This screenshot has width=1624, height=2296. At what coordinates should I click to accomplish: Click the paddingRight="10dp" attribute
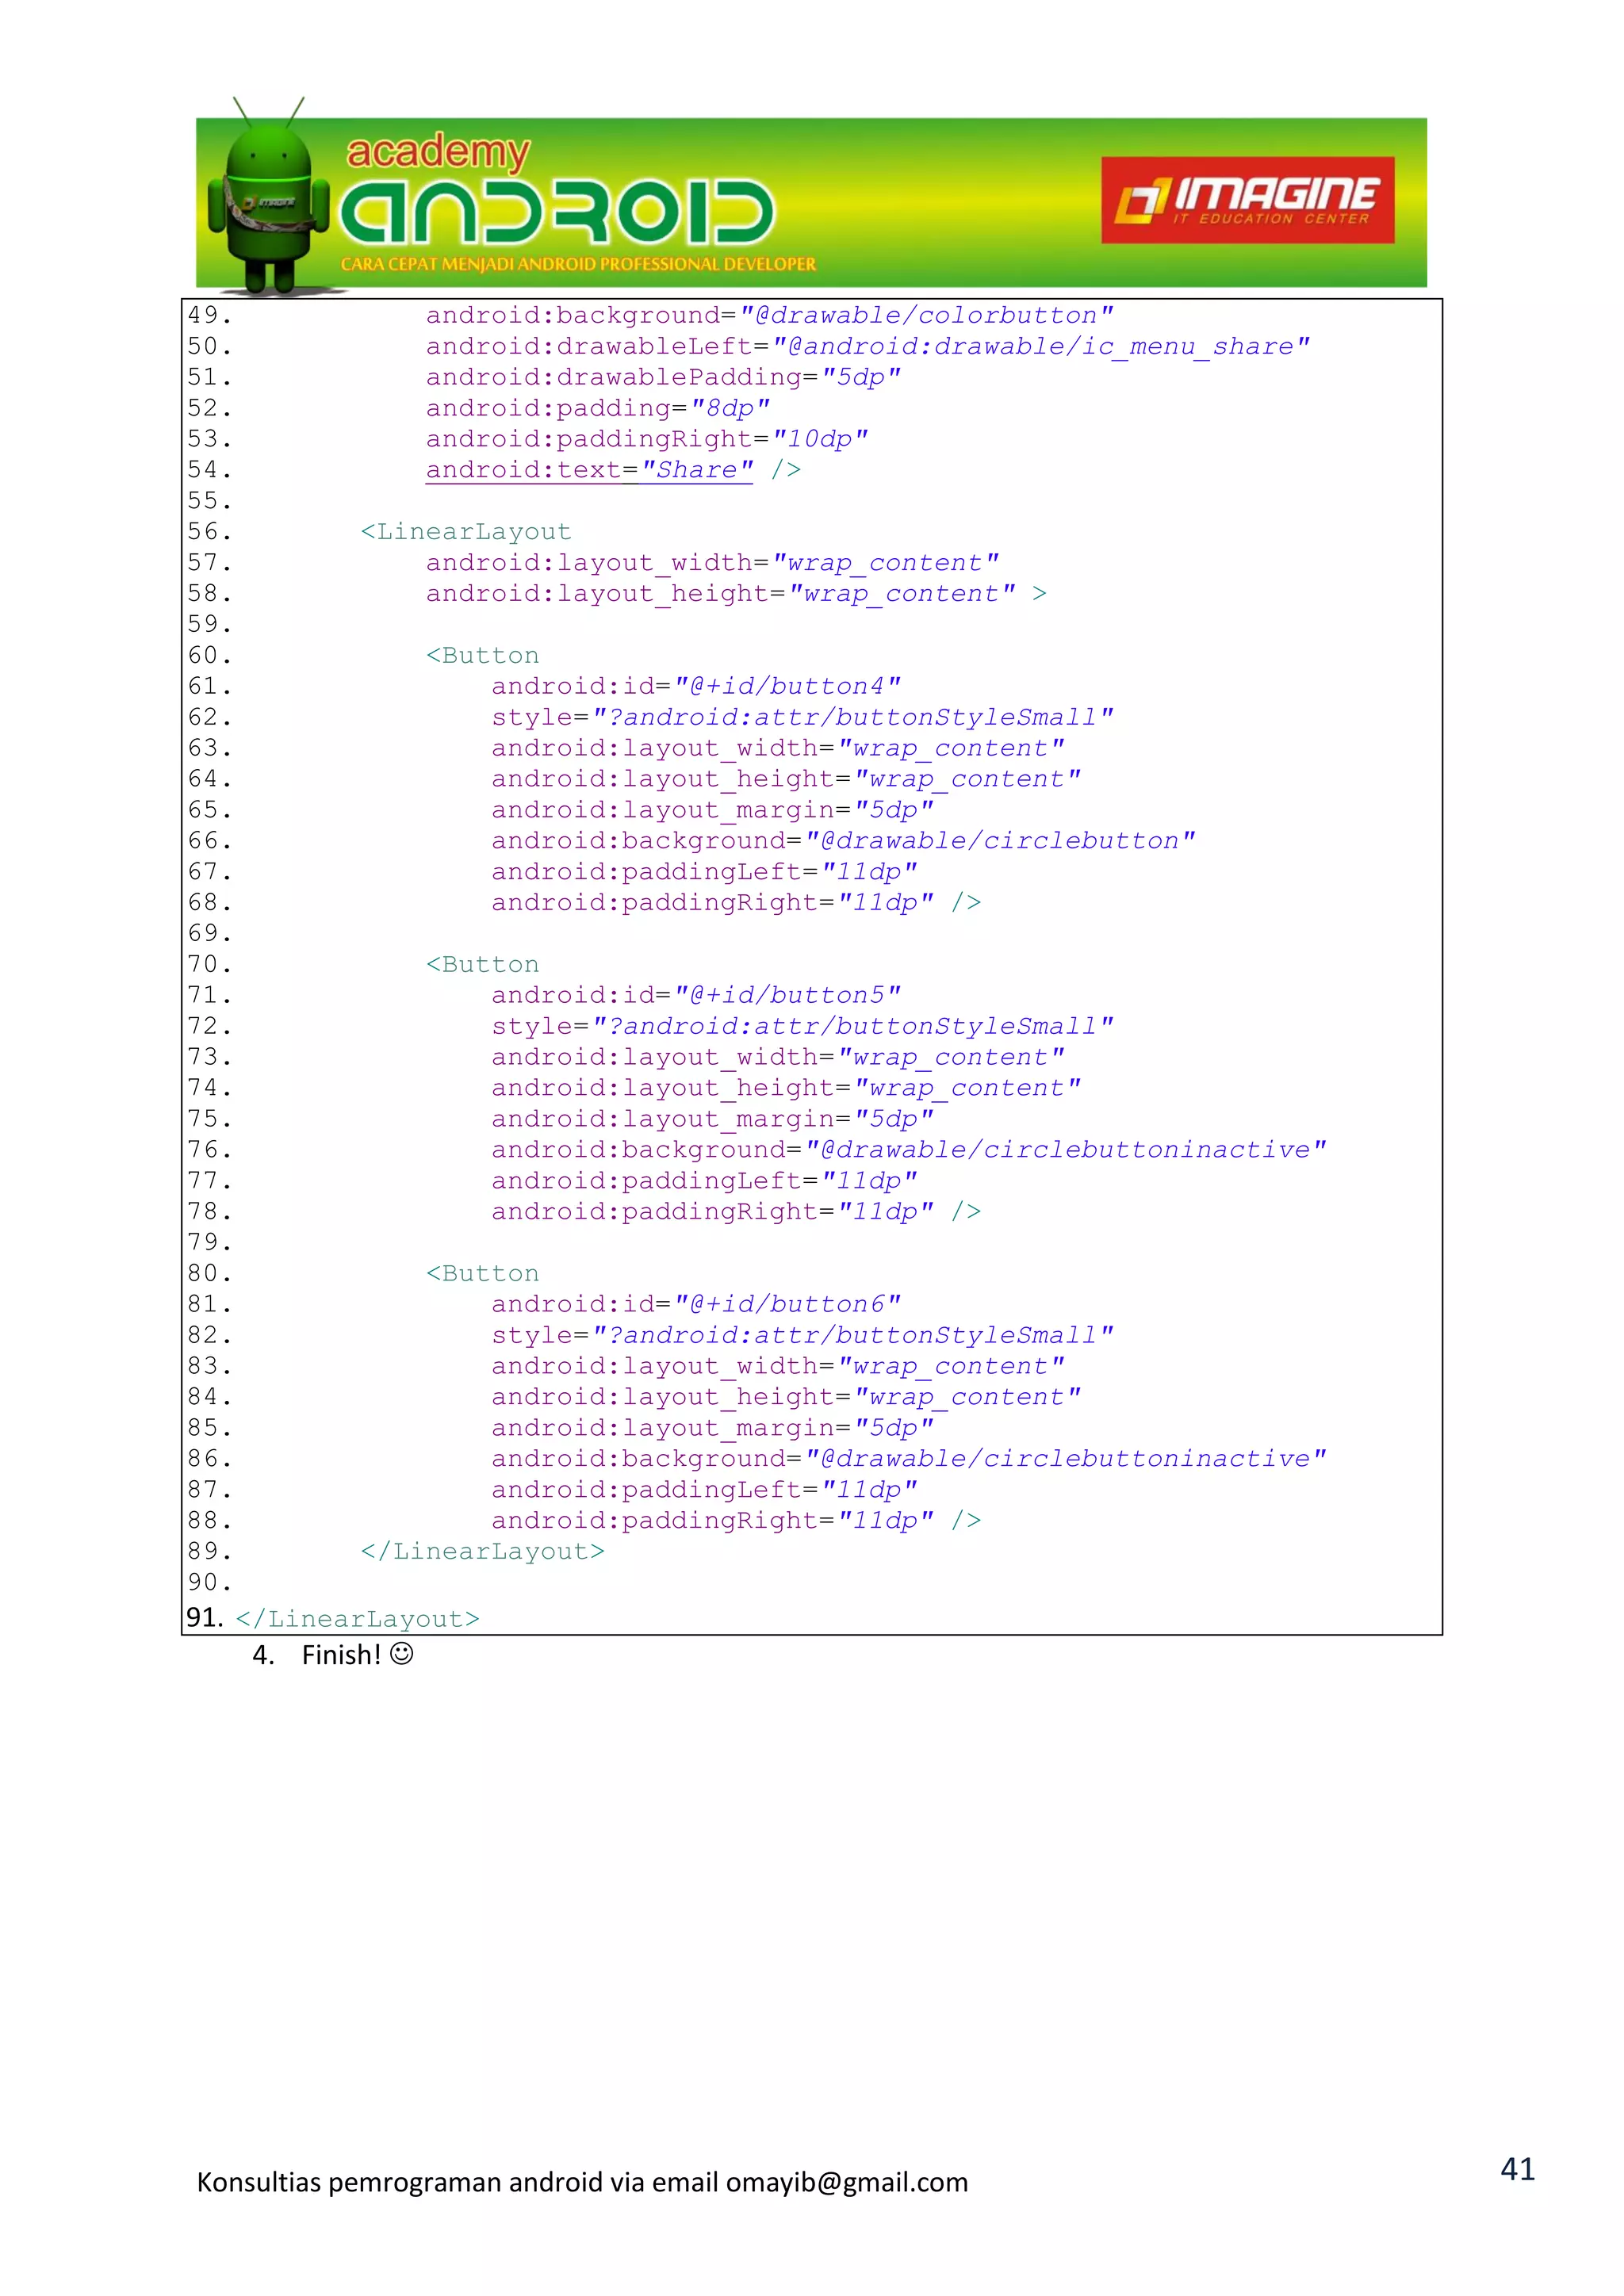646,439
